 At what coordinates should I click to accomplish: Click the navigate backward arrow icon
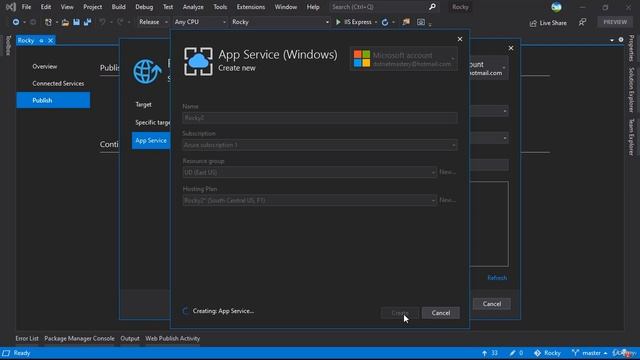pyautogui.click(x=16, y=22)
